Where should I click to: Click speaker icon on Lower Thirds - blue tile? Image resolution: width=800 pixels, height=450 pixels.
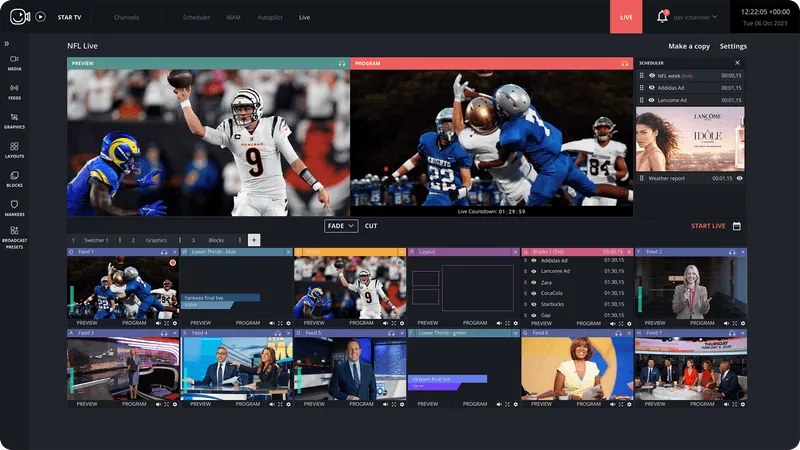[x=271, y=323]
